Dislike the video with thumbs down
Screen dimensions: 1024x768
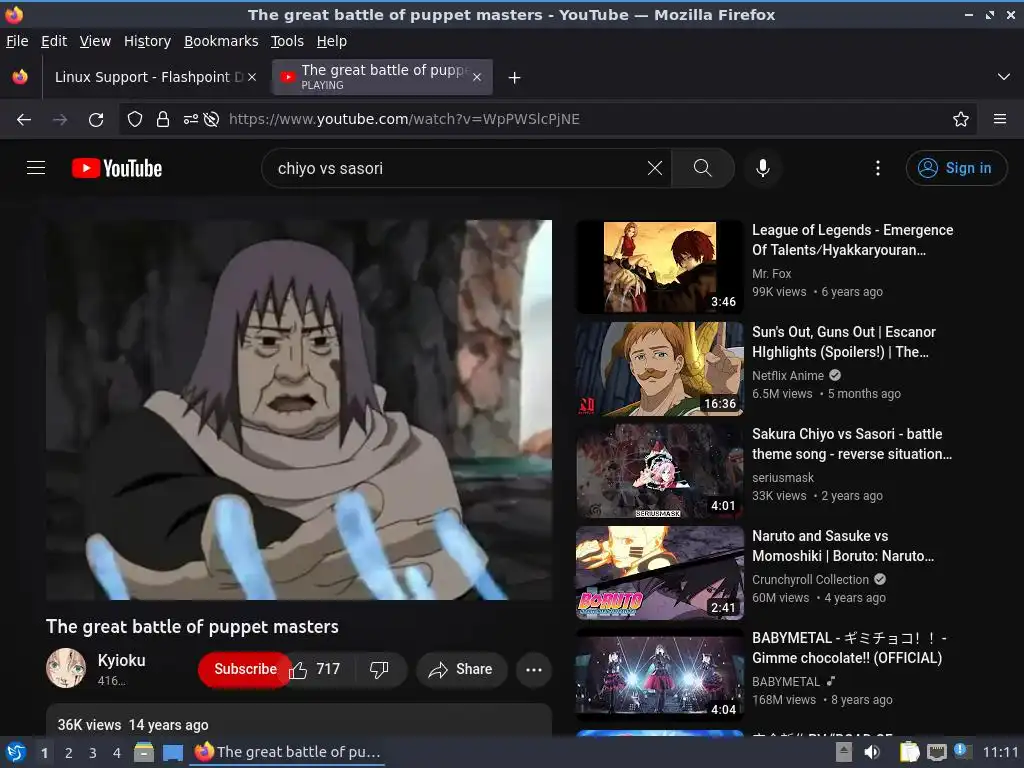[379, 669]
